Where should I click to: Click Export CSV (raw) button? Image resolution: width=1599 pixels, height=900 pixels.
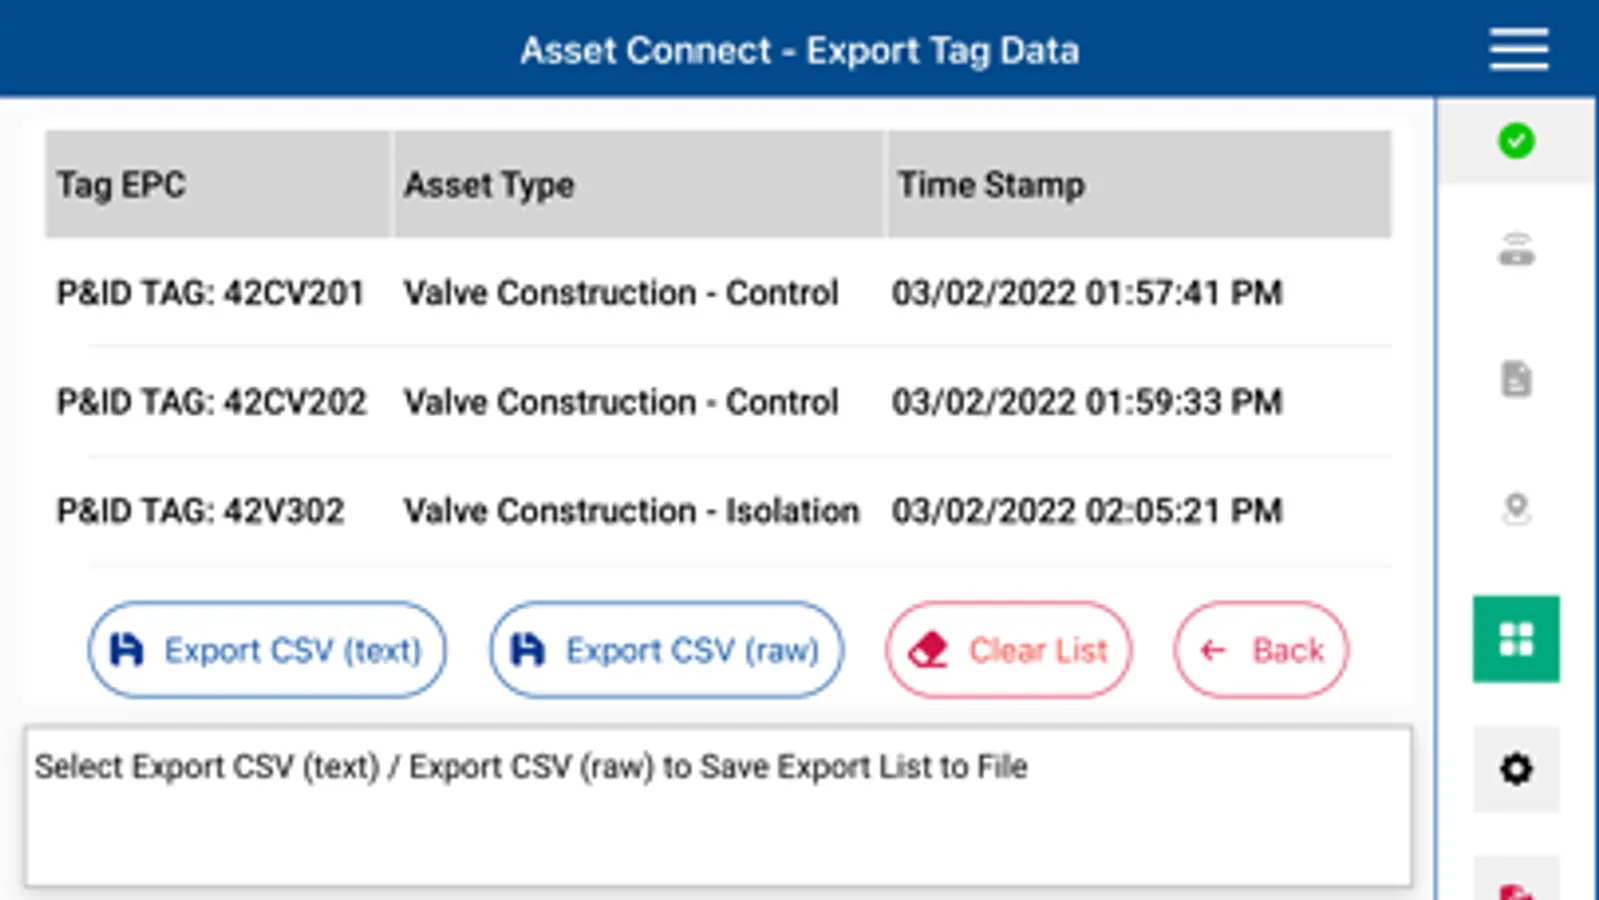666,650
